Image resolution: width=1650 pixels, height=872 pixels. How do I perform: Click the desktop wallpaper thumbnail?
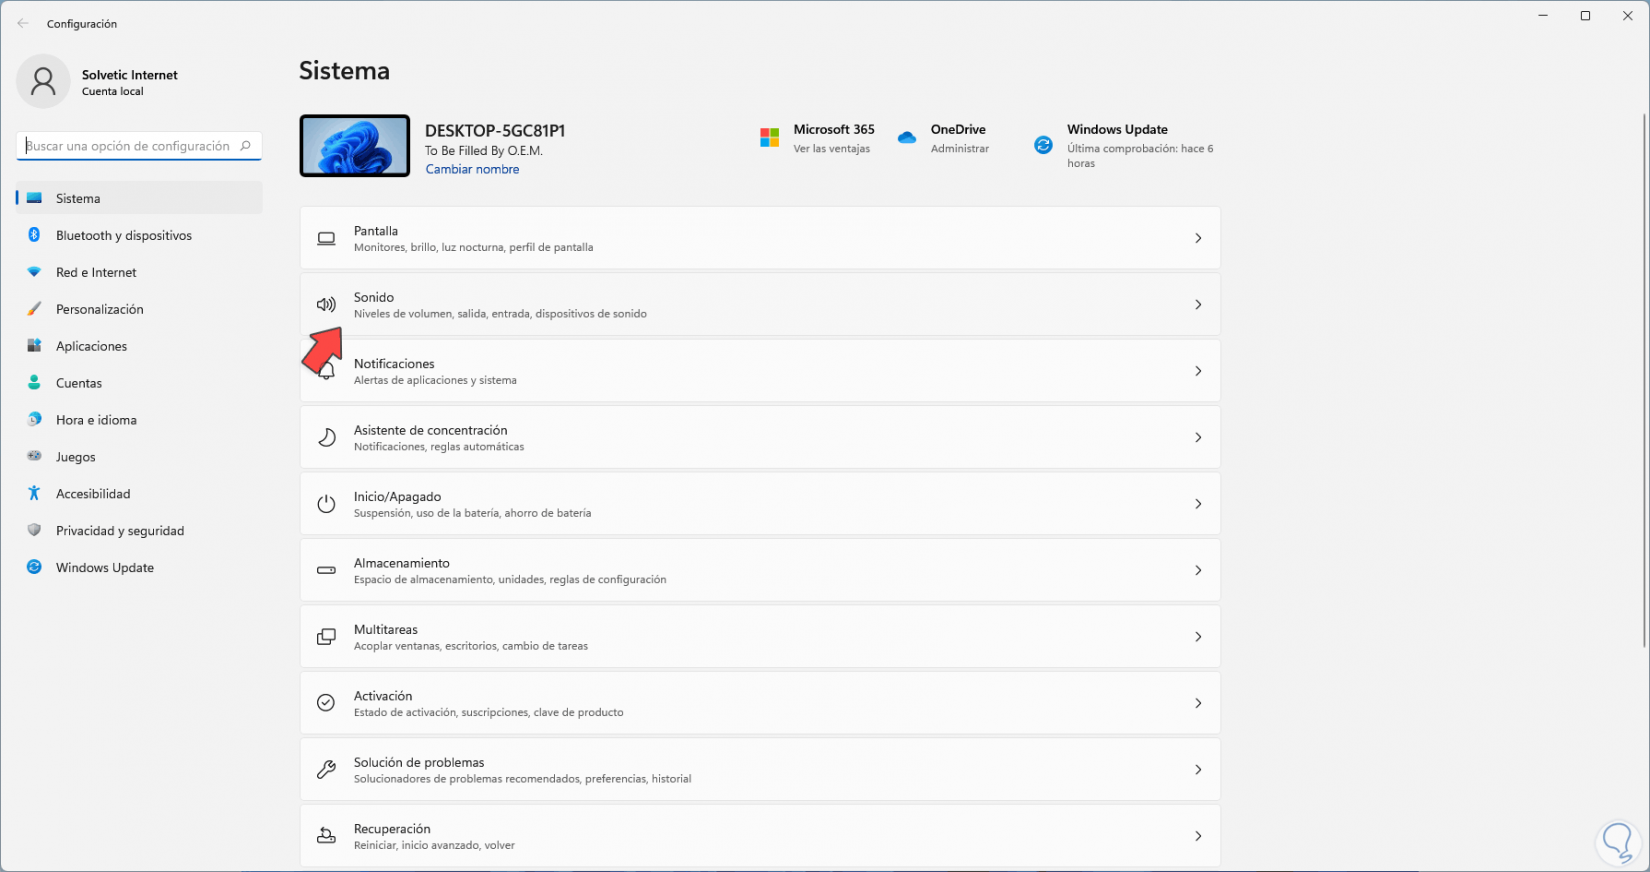pos(355,146)
